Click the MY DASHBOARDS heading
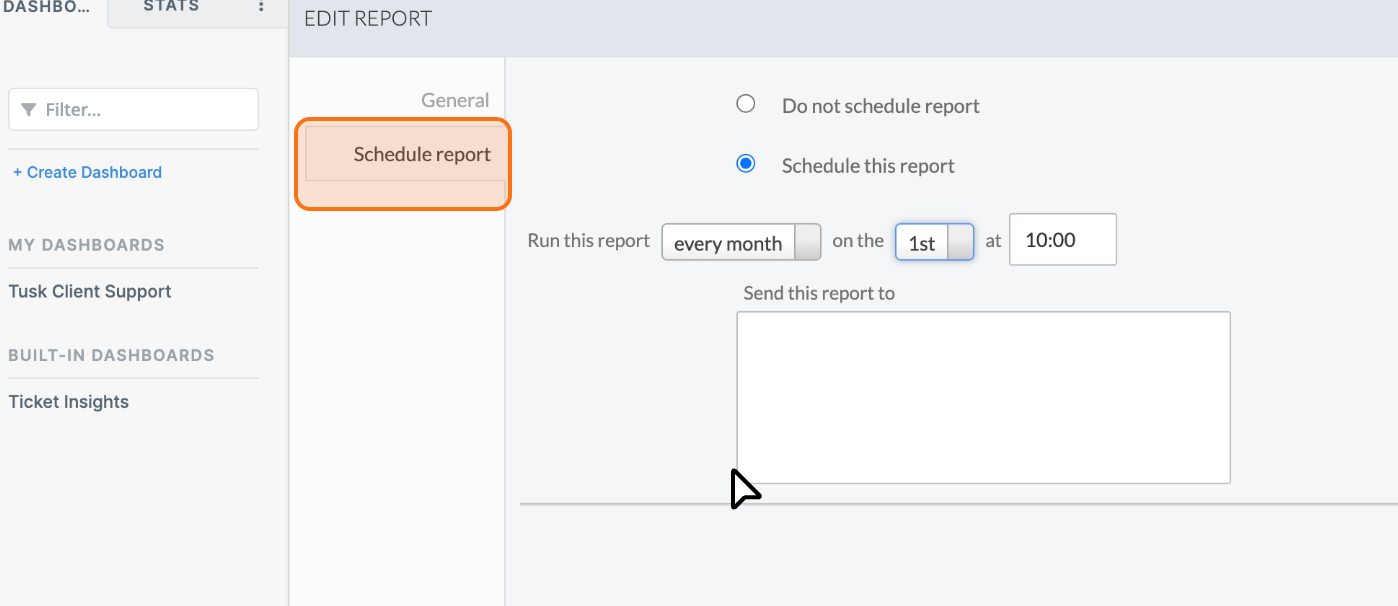Screen dimensions: 1398x606 (x=86, y=245)
